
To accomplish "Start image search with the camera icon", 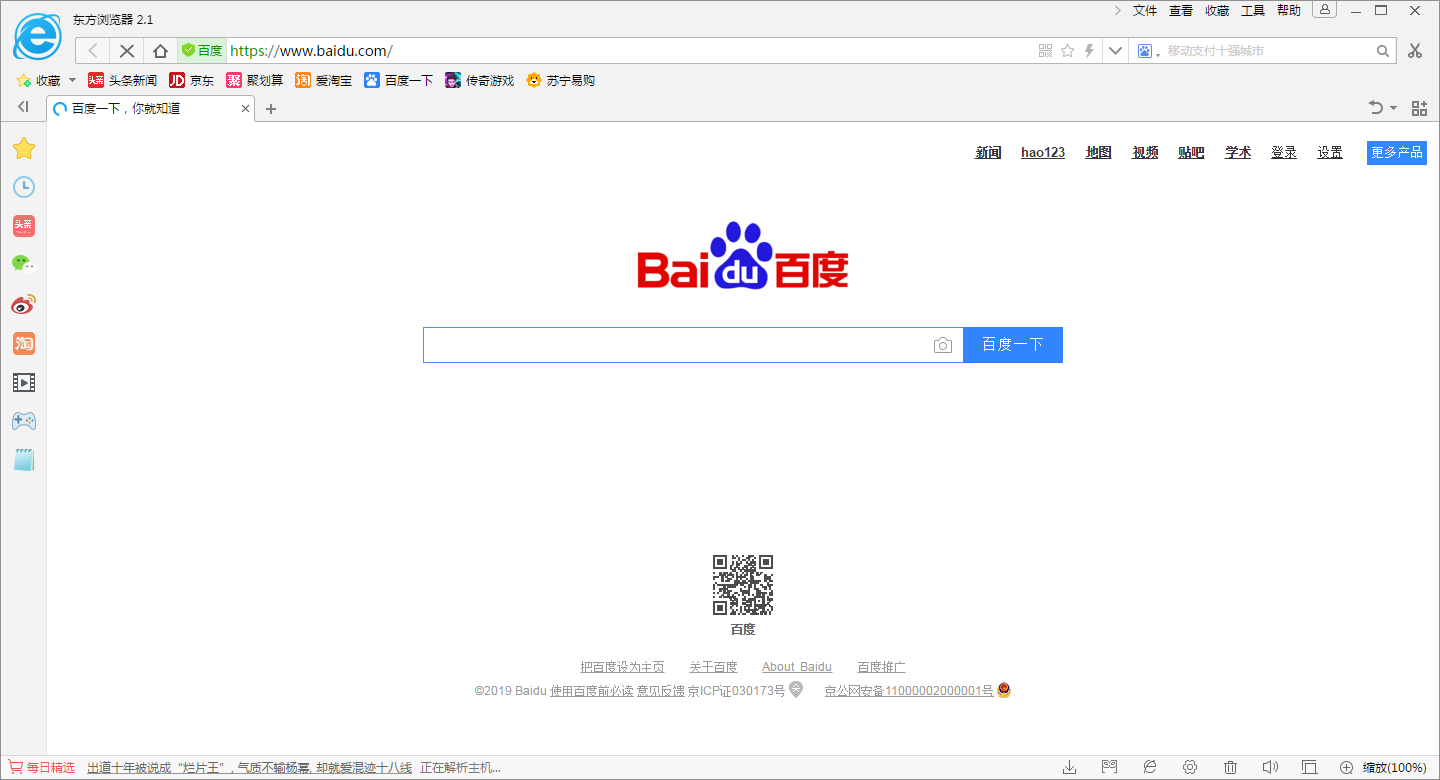I will [x=943, y=344].
